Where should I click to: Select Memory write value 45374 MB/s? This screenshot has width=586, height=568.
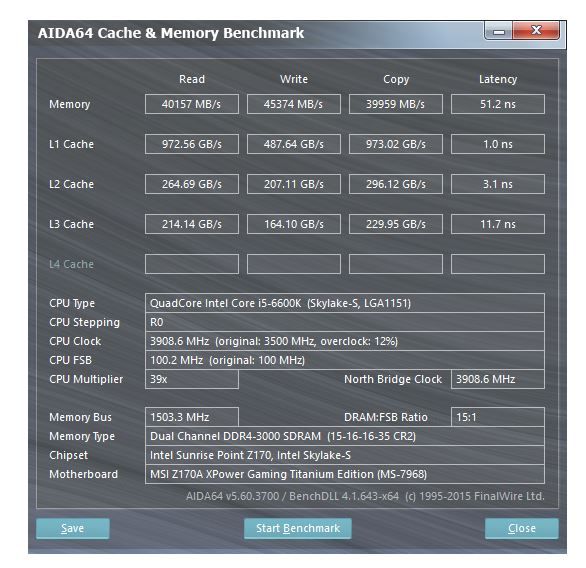coord(294,104)
